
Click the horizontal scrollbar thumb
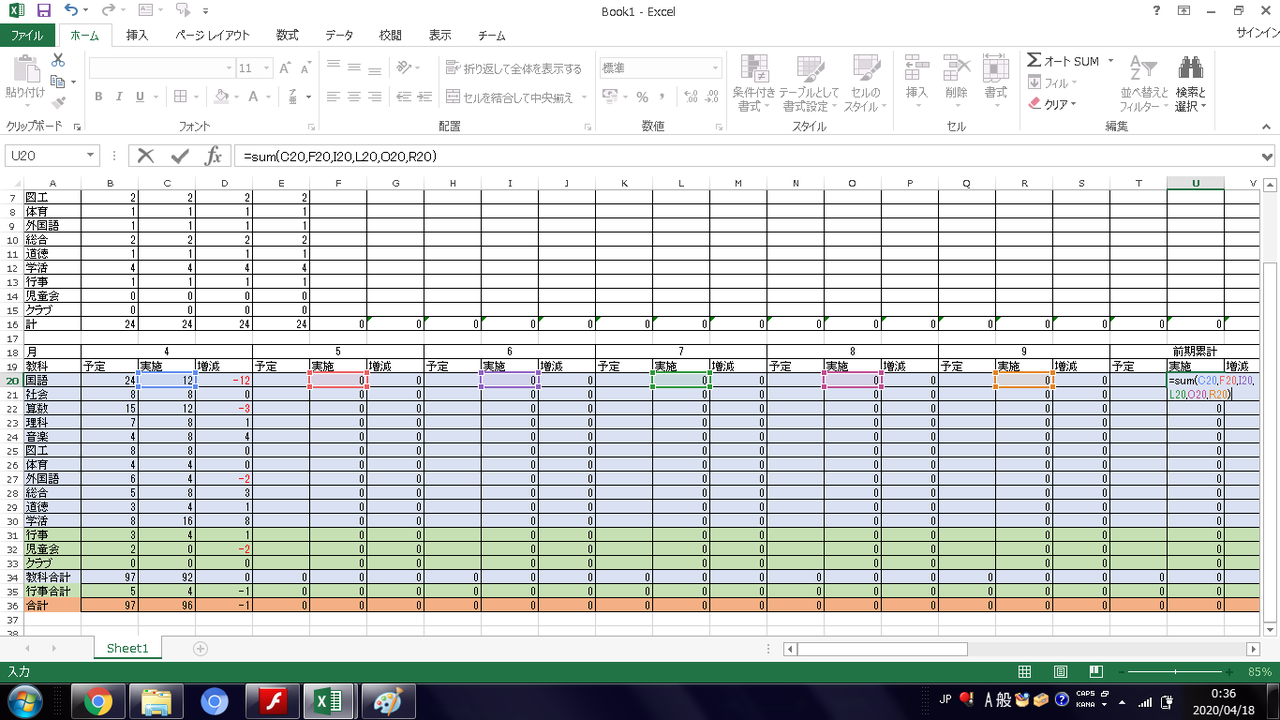[882, 649]
